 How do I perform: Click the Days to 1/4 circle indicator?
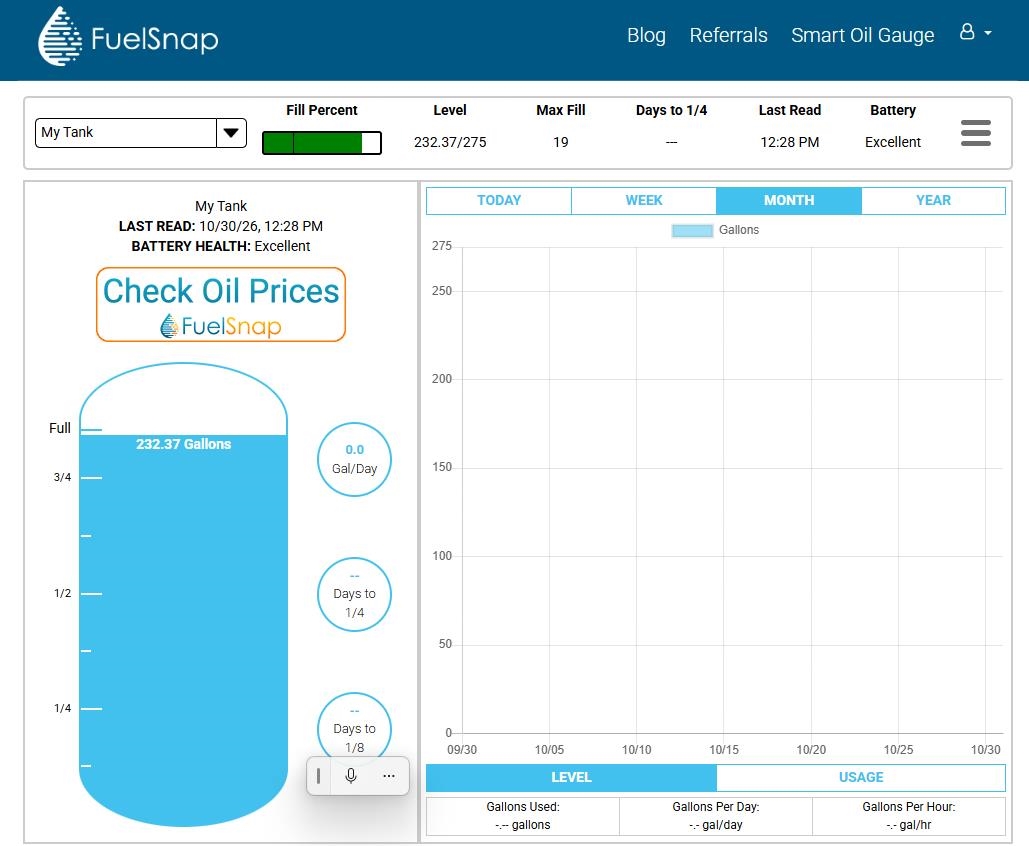[x=354, y=595]
